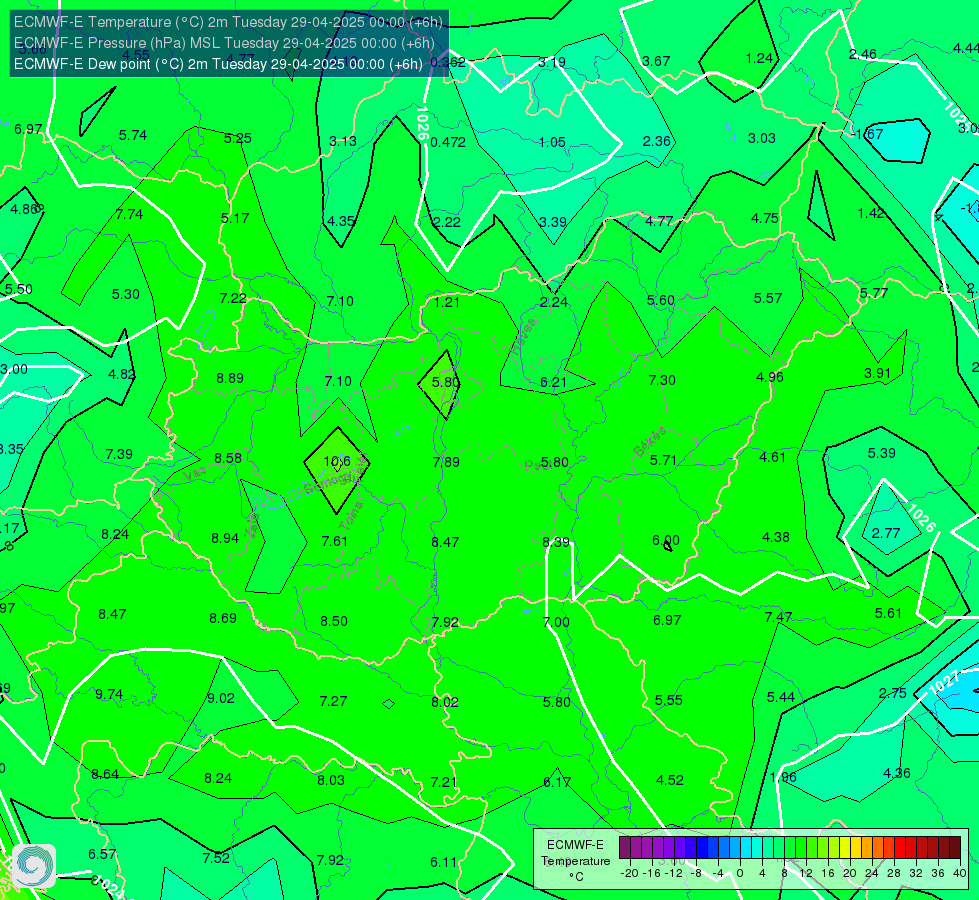Click the 1.05 map value

pos(552,142)
